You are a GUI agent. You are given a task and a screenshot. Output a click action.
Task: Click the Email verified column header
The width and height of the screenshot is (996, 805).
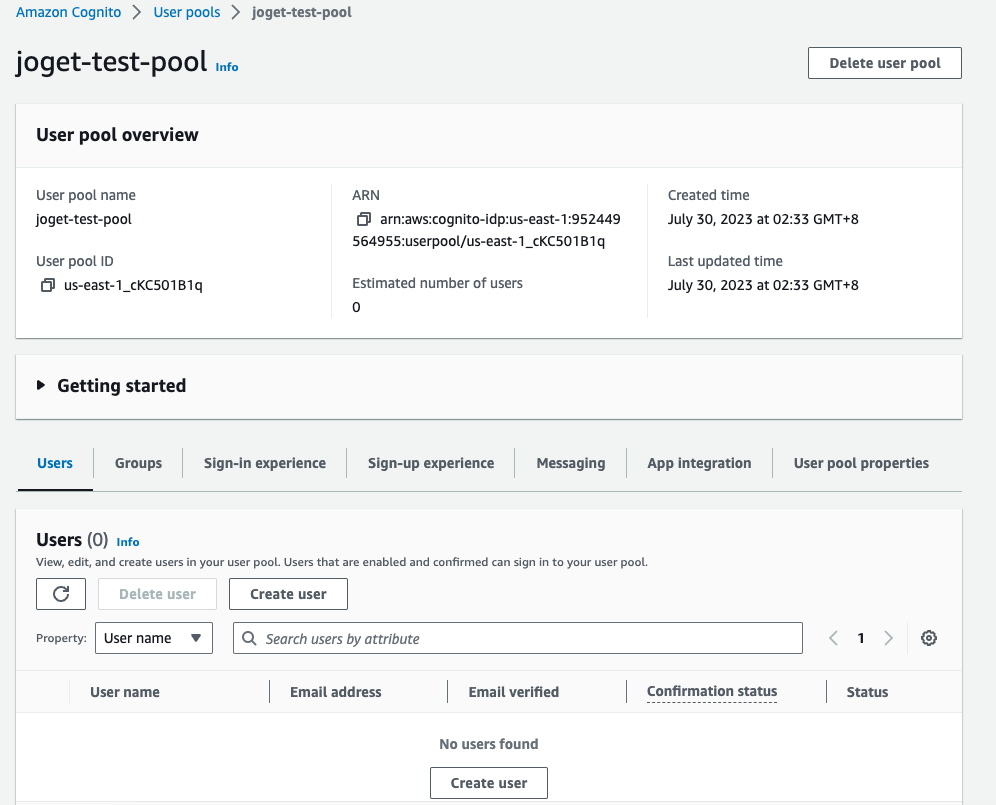[513, 692]
